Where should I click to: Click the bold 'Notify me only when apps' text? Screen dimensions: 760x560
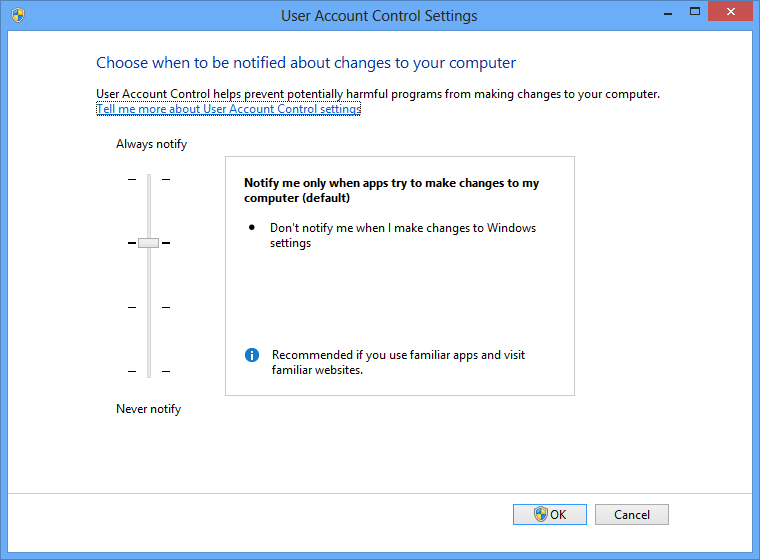pos(392,191)
